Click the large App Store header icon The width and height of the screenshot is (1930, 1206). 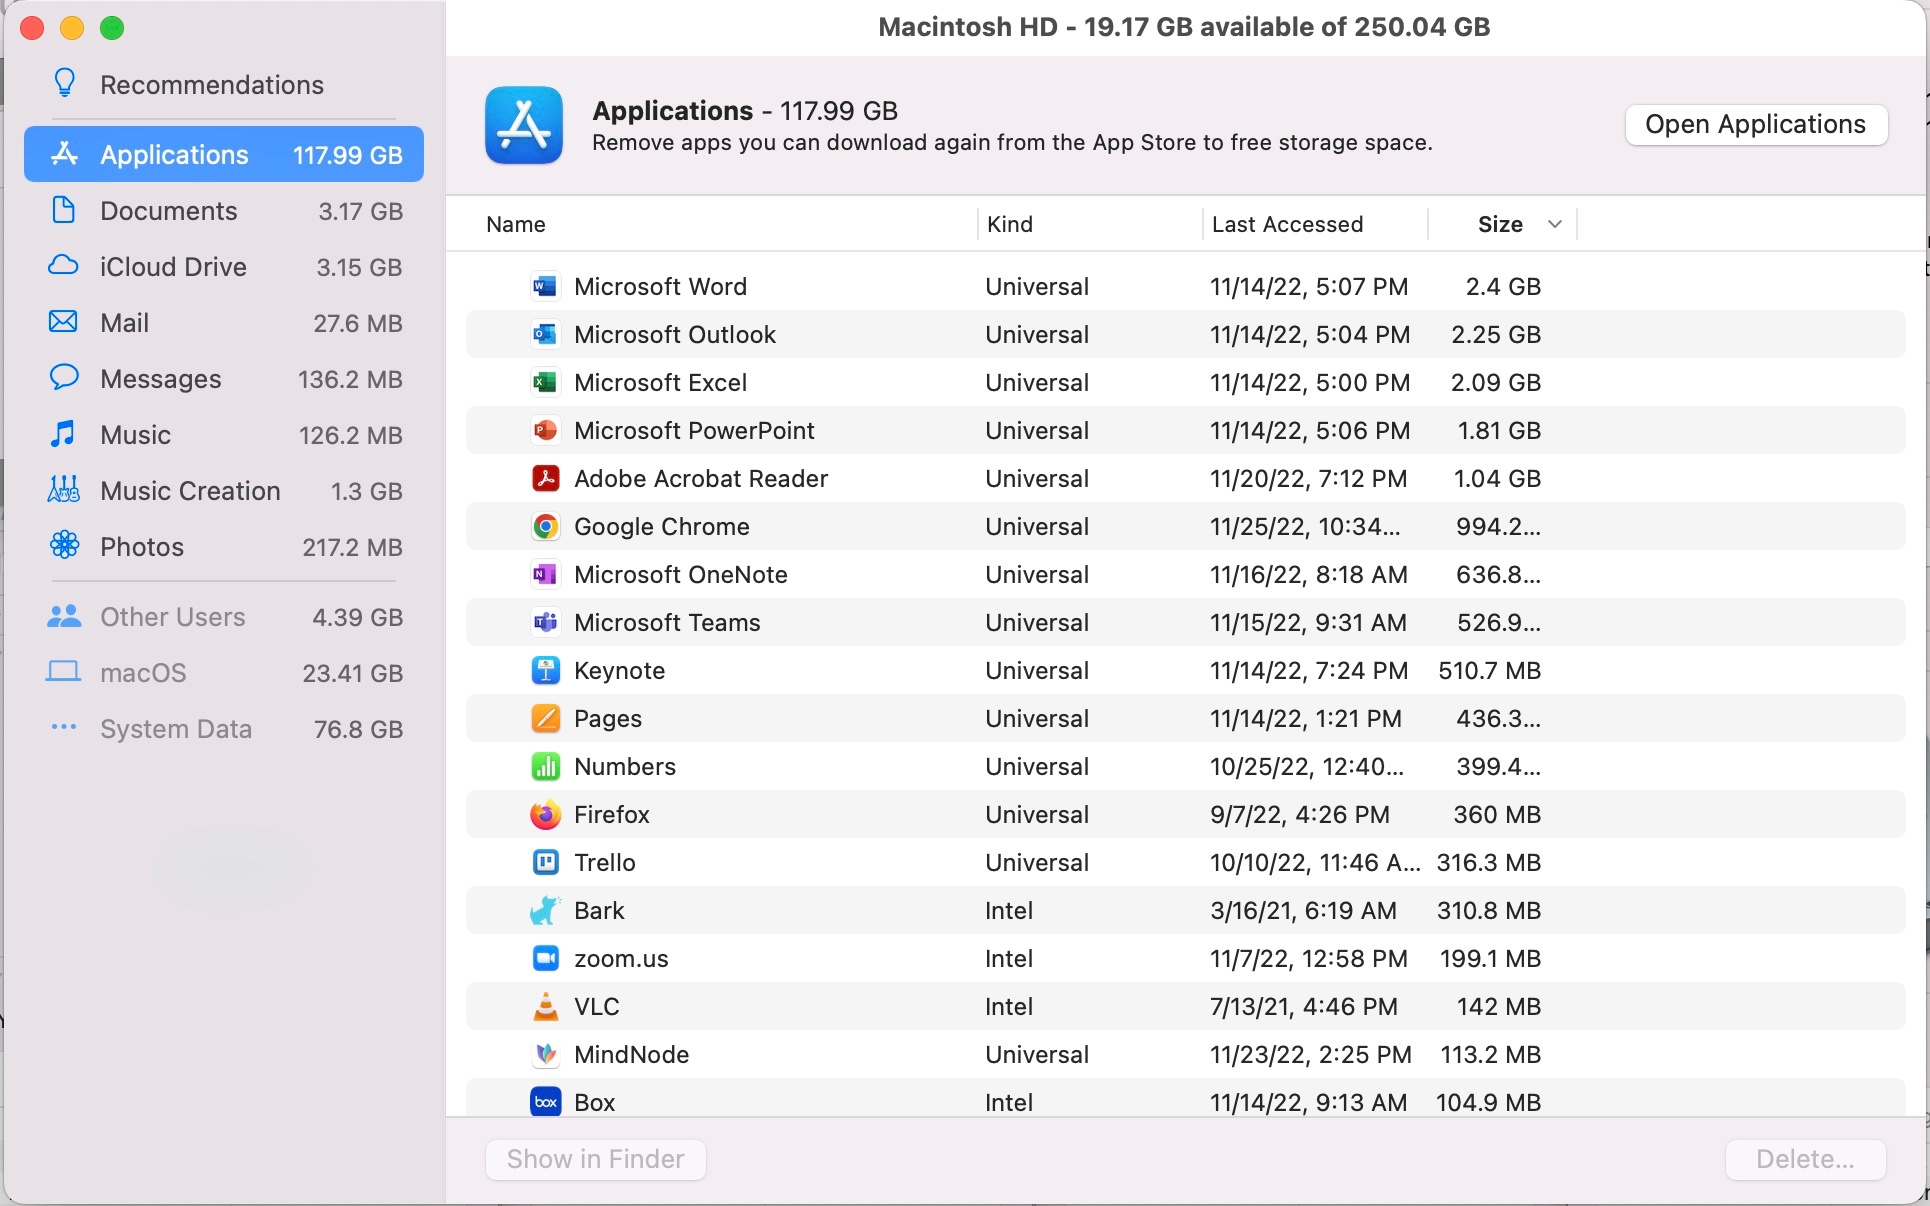[x=523, y=125]
